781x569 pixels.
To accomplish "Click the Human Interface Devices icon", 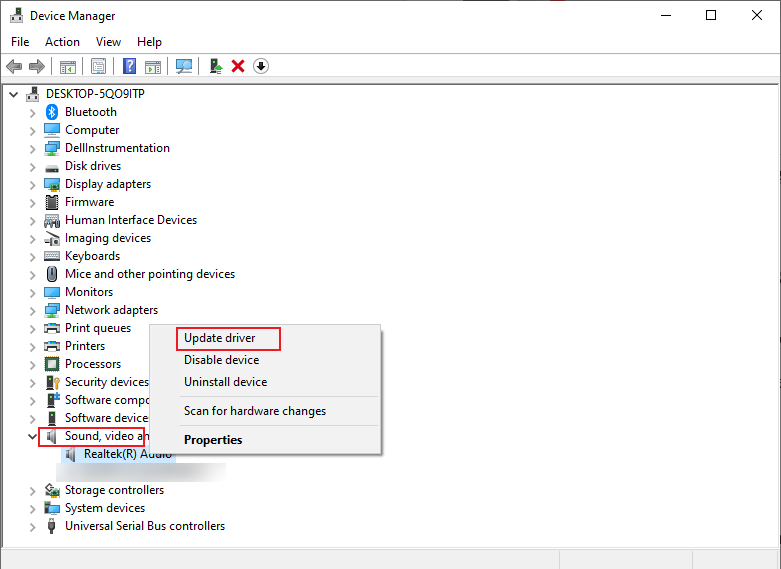I will (52, 220).
